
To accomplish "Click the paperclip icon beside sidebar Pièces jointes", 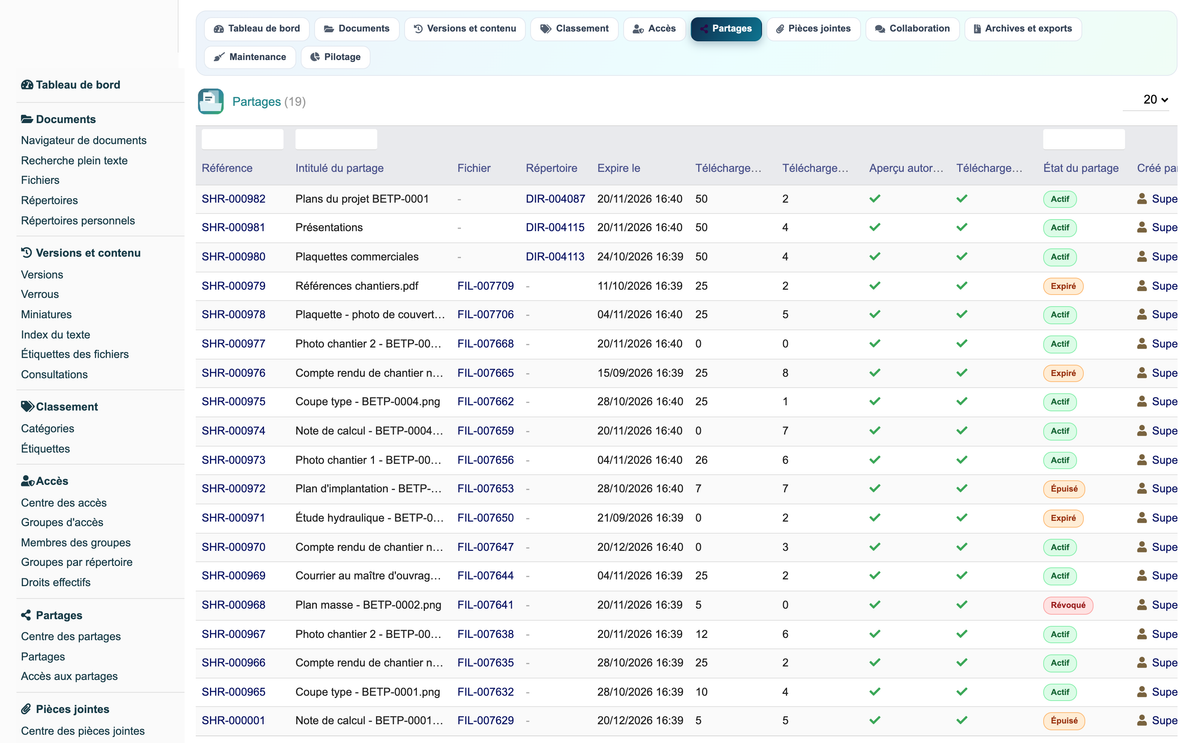I will pyautogui.click(x=27, y=709).
